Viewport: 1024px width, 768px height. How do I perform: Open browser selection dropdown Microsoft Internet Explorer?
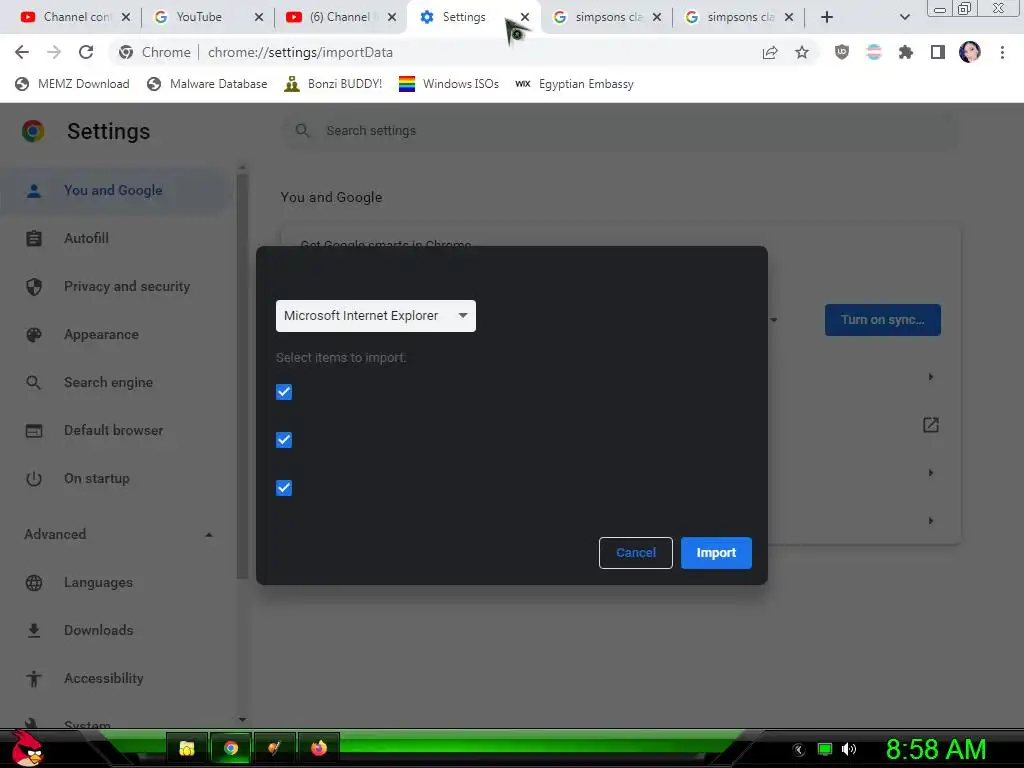pyautogui.click(x=376, y=316)
